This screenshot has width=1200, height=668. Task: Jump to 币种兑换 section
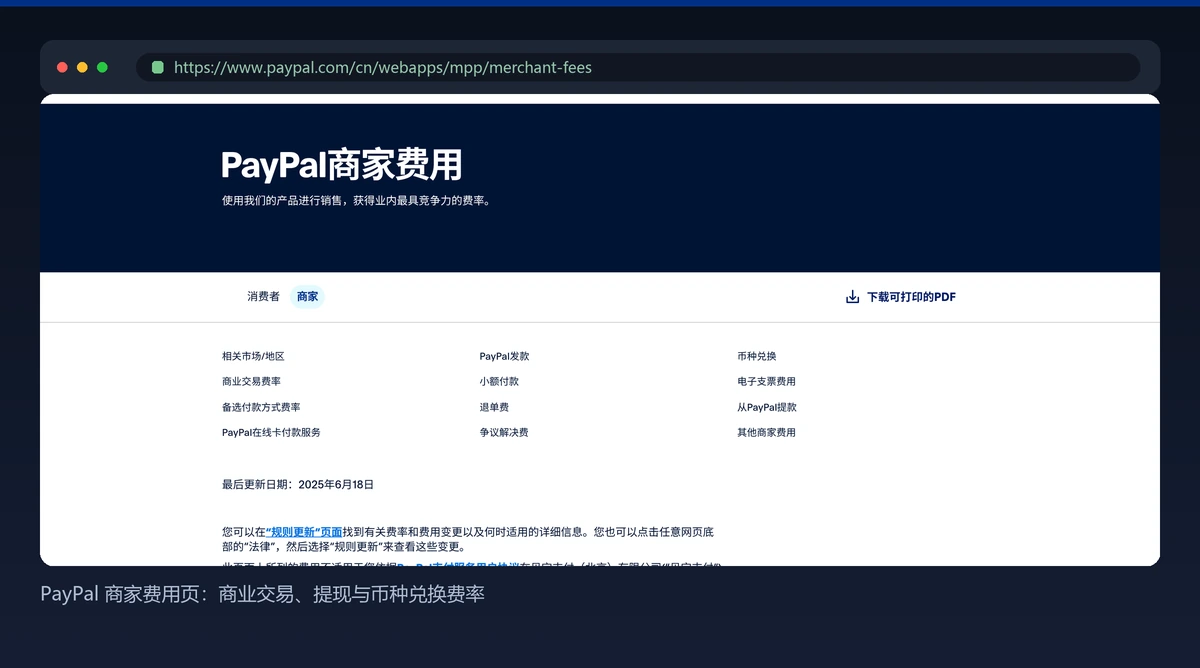click(757, 356)
